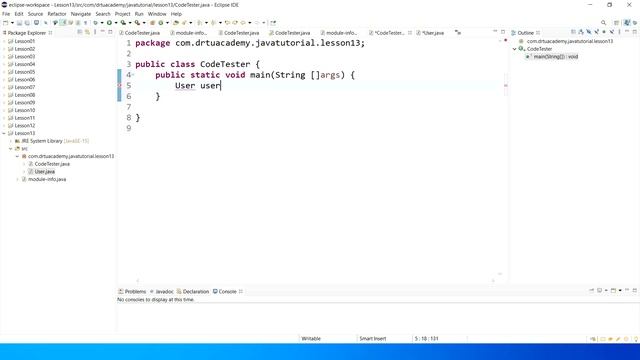Open the Navigate menu
This screenshot has width=640, height=360.
tap(81, 14)
